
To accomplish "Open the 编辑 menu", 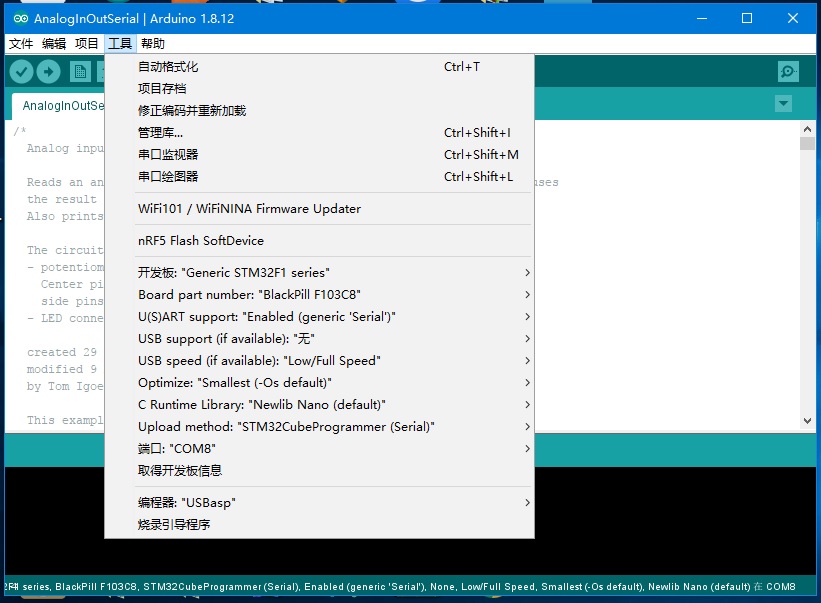I will 54,43.
